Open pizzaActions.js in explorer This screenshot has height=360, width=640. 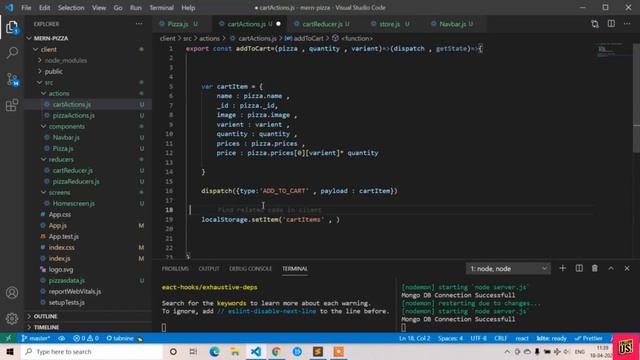point(73,116)
